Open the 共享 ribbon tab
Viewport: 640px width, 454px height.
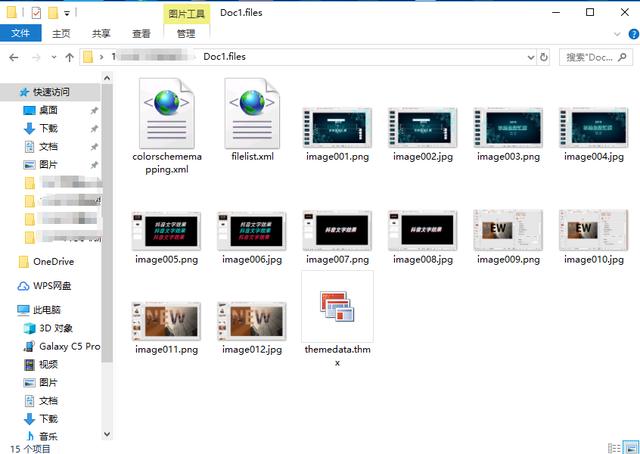(101, 33)
